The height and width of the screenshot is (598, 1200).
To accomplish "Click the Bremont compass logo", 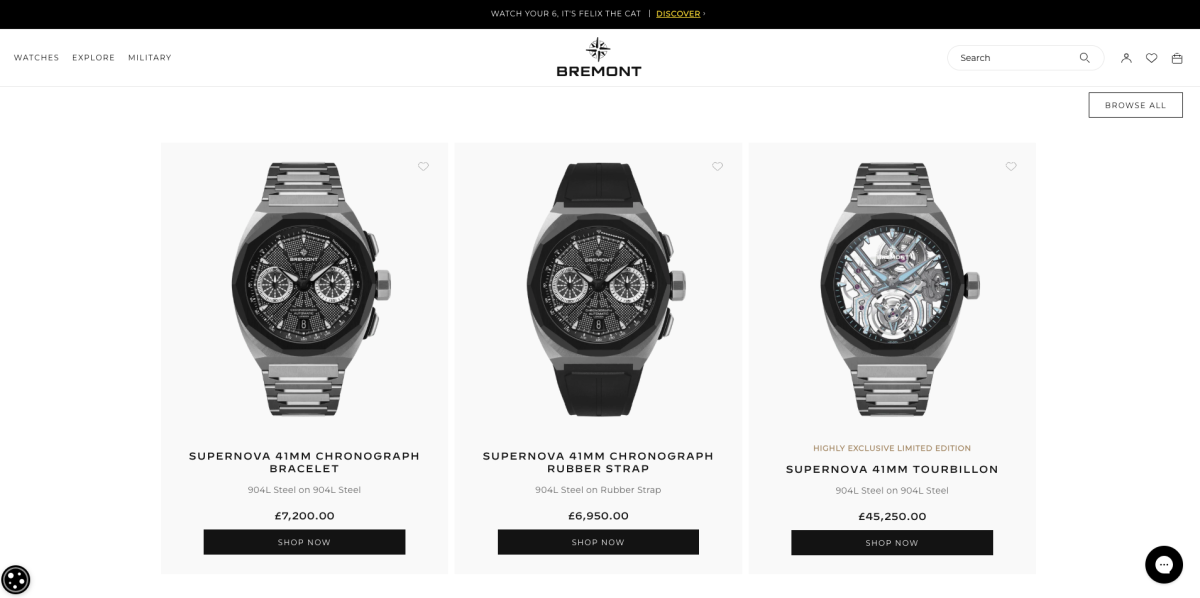I will pos(598,57).
